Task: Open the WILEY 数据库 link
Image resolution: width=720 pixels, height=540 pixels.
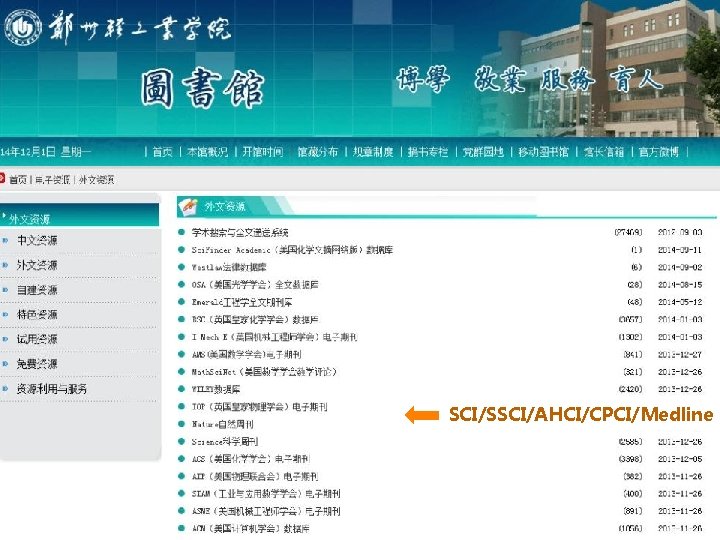Action: (x=216, y=389)
